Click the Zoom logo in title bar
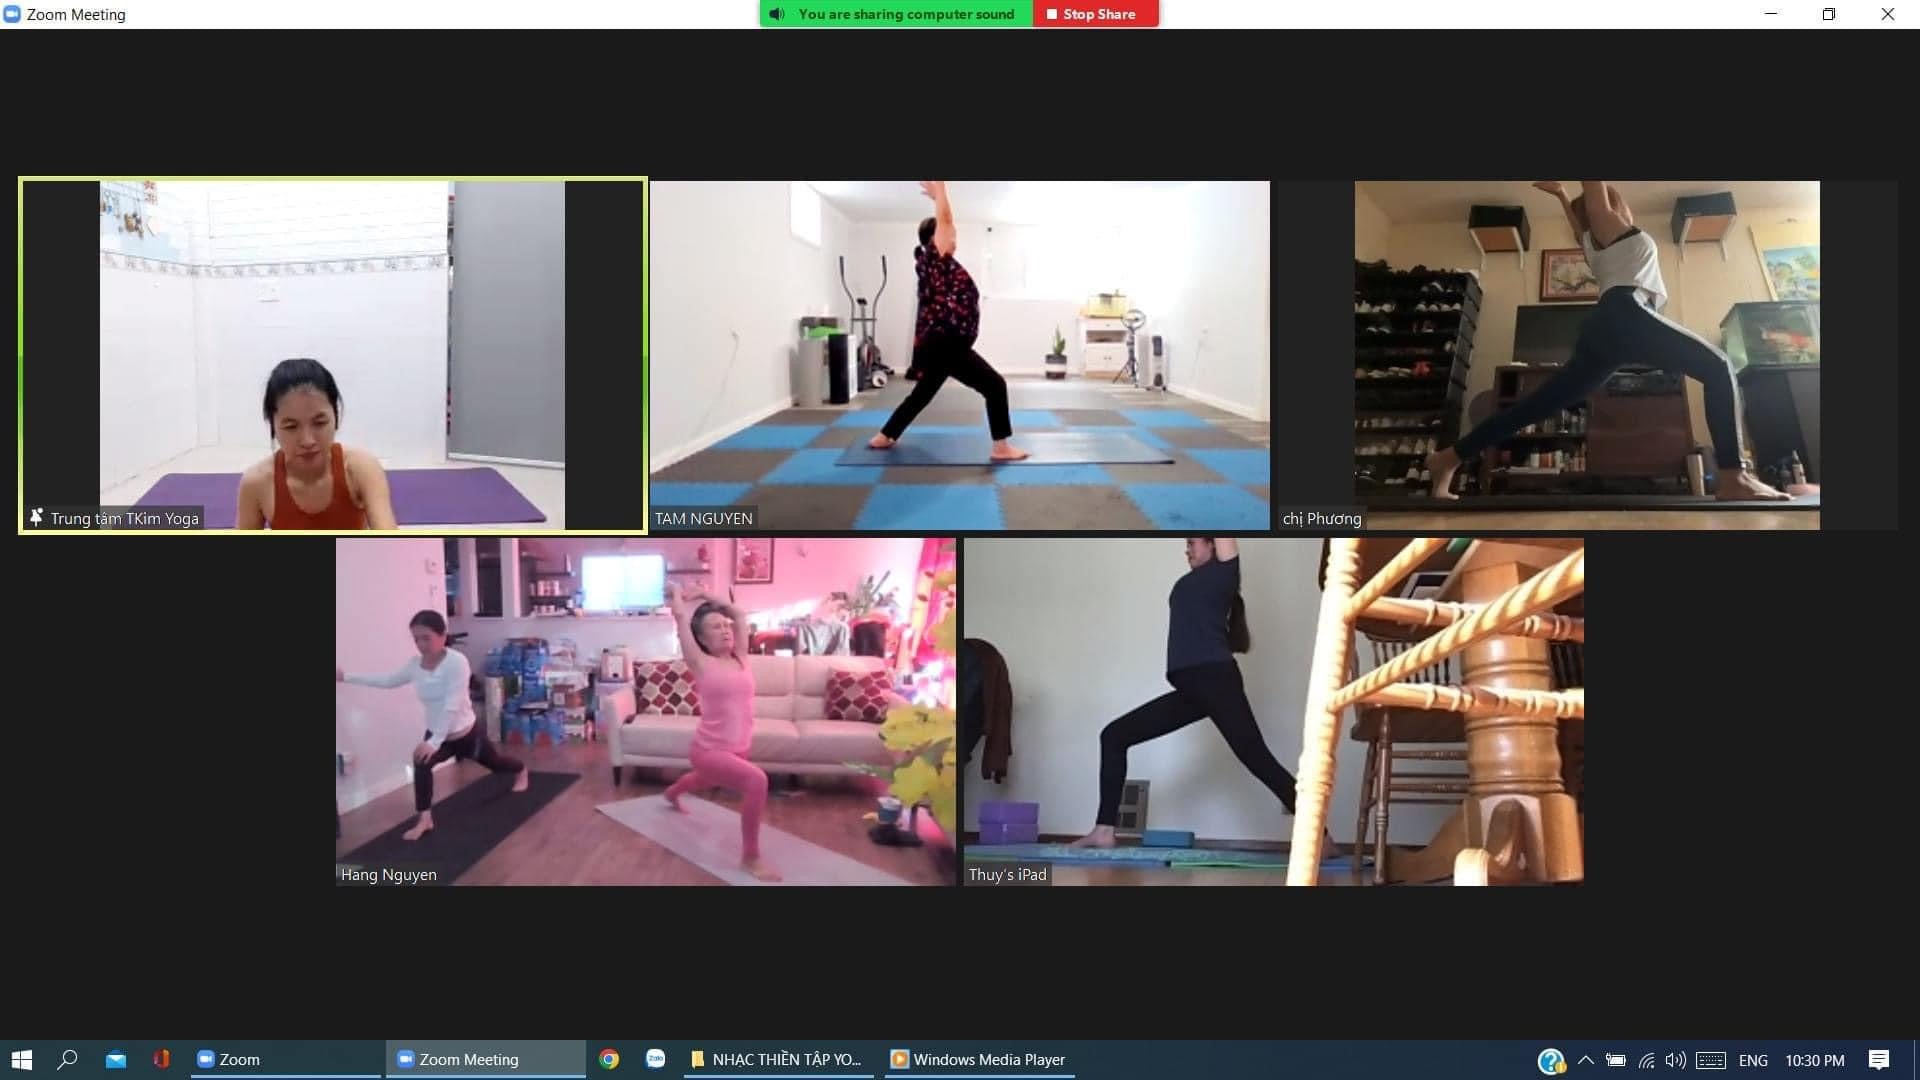 tap(13, 14)
